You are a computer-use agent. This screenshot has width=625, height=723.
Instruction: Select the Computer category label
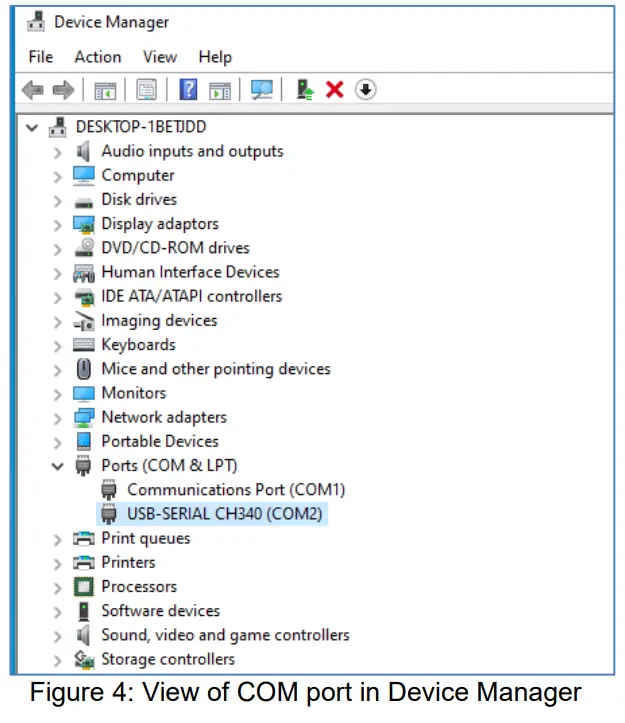click(138, 176)
